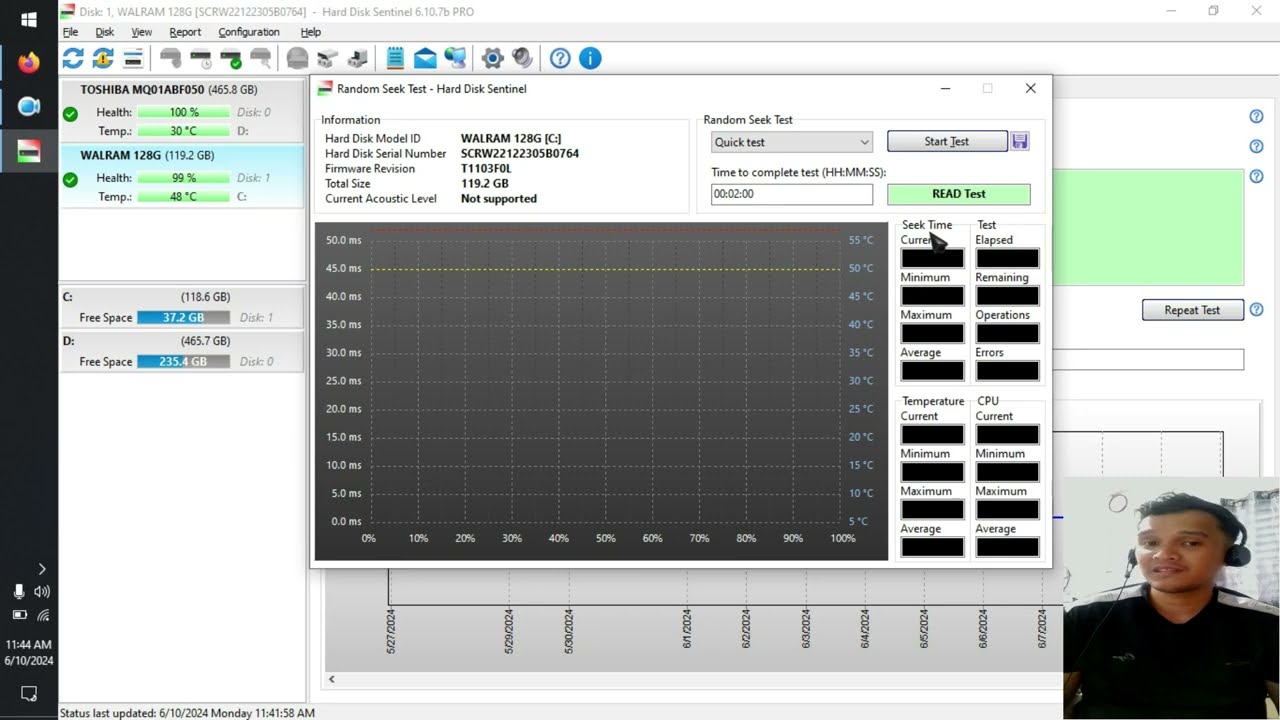Click the serial number SCRW22122305B0764
Viewport: 1280px width, 720px height.
(x=520, y=154)
